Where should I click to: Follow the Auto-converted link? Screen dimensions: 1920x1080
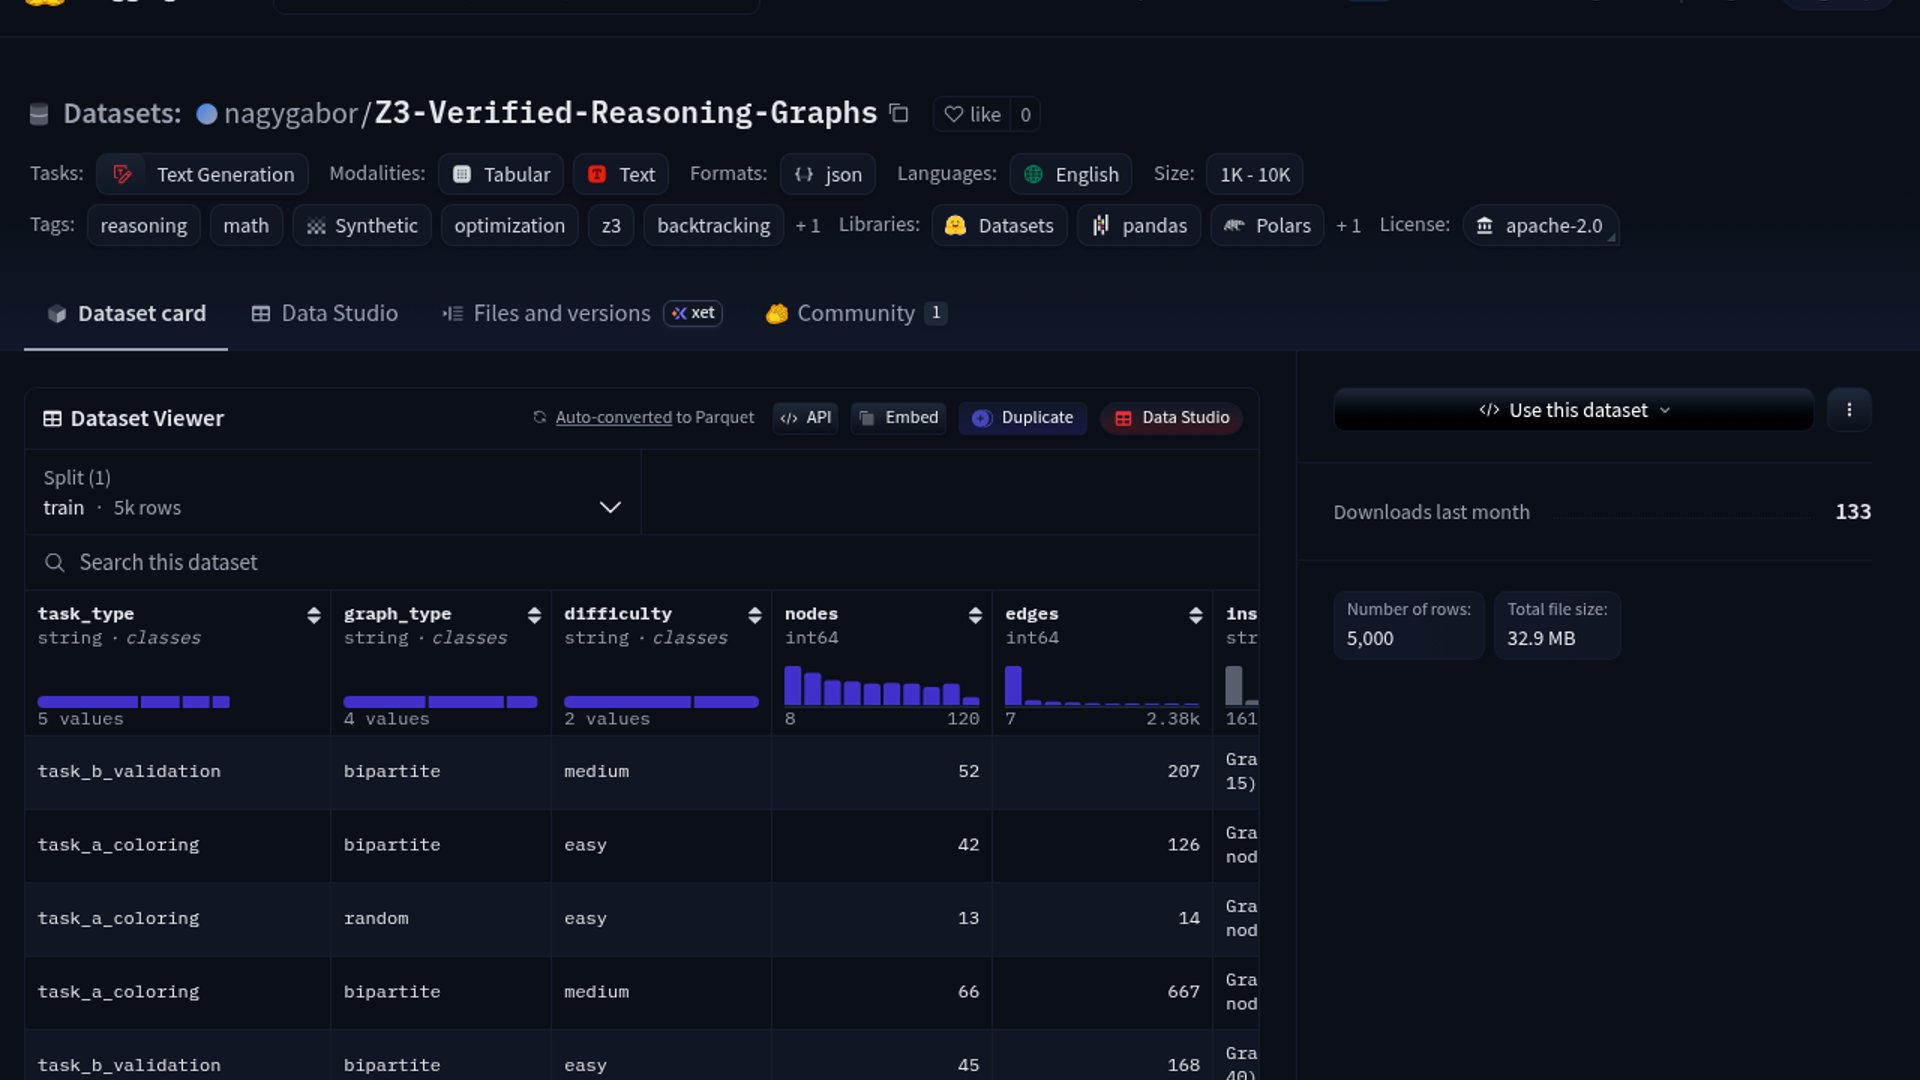point(613,417)
